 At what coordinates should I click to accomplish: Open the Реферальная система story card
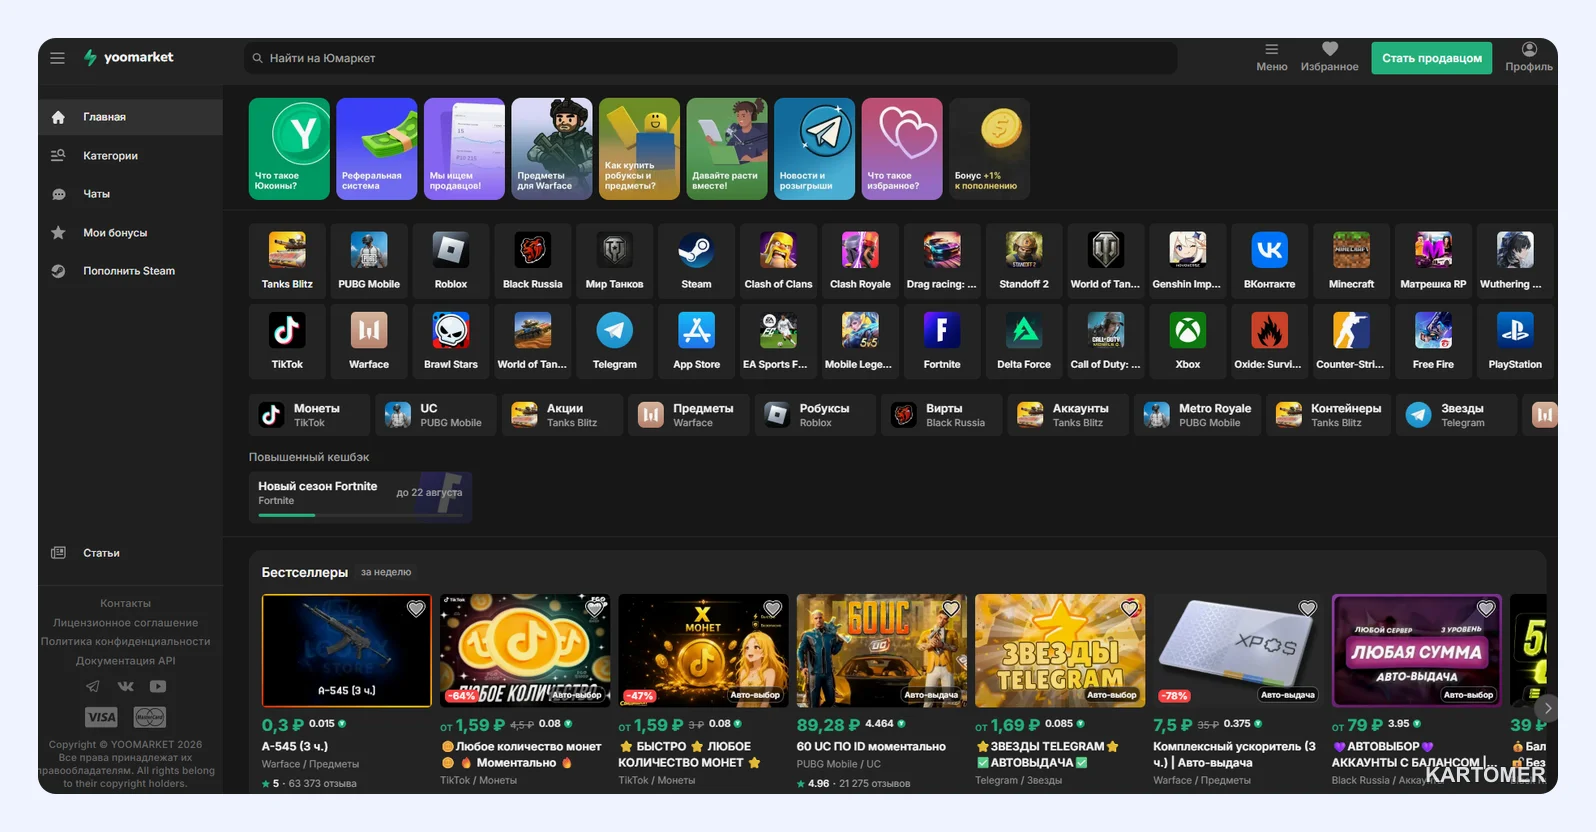click(x=377, y=149)
